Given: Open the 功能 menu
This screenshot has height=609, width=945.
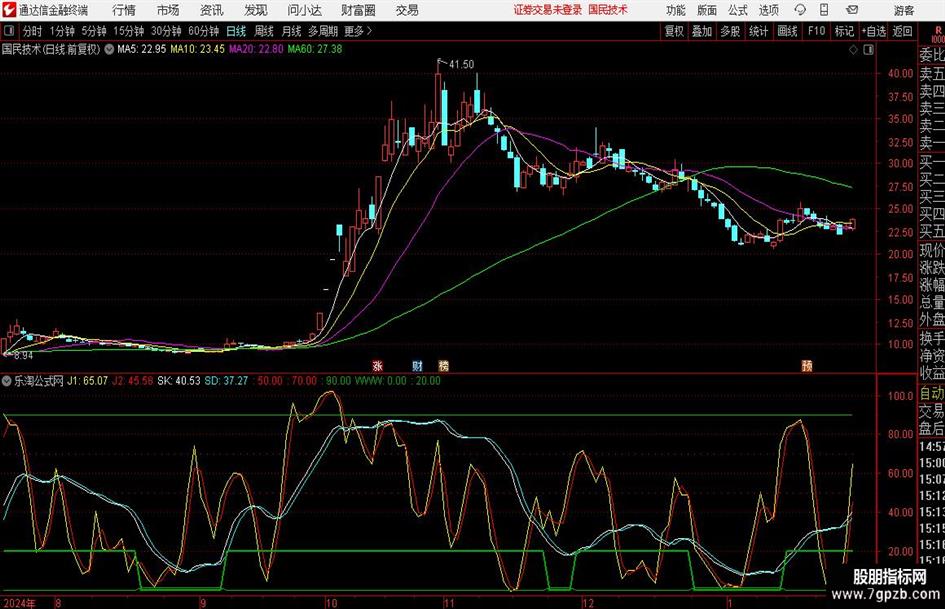Looking at the screenshot, I should pyautogui.click(x=676, y=10).
